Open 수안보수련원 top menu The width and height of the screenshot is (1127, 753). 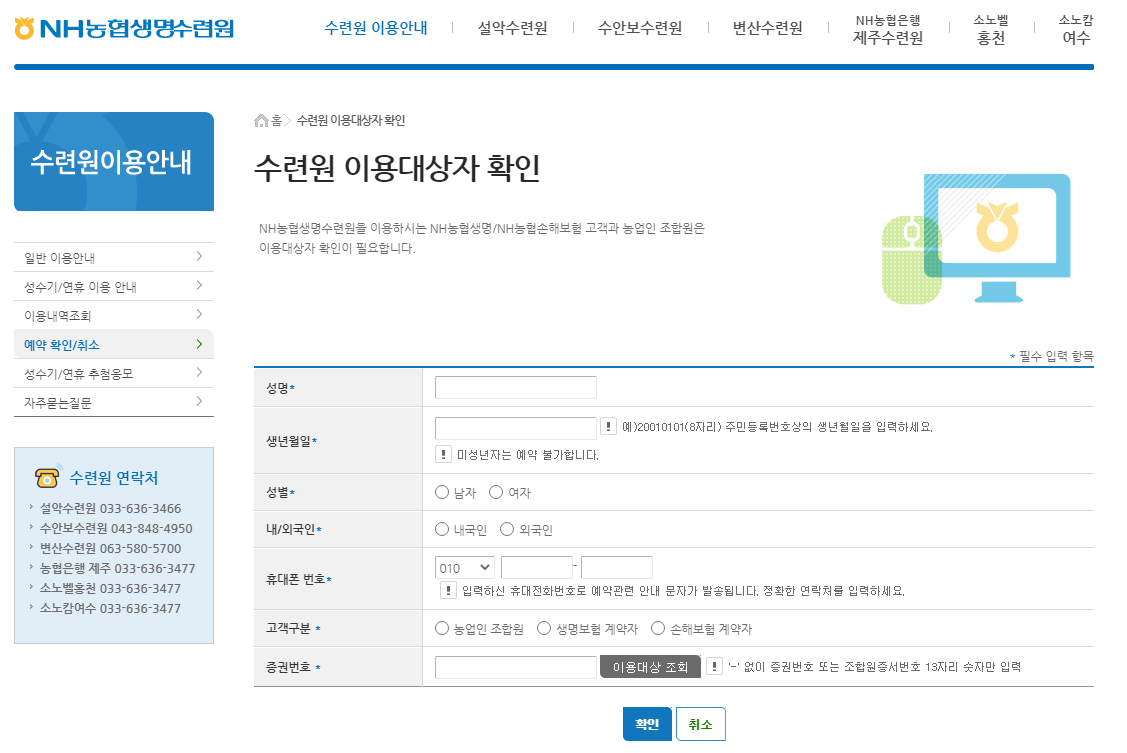tap(640, 28)
